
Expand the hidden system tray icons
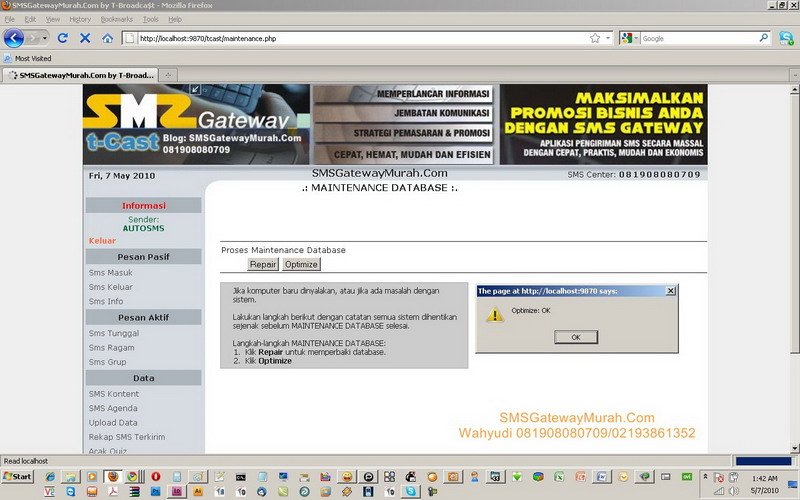click(x=705, y=477)
